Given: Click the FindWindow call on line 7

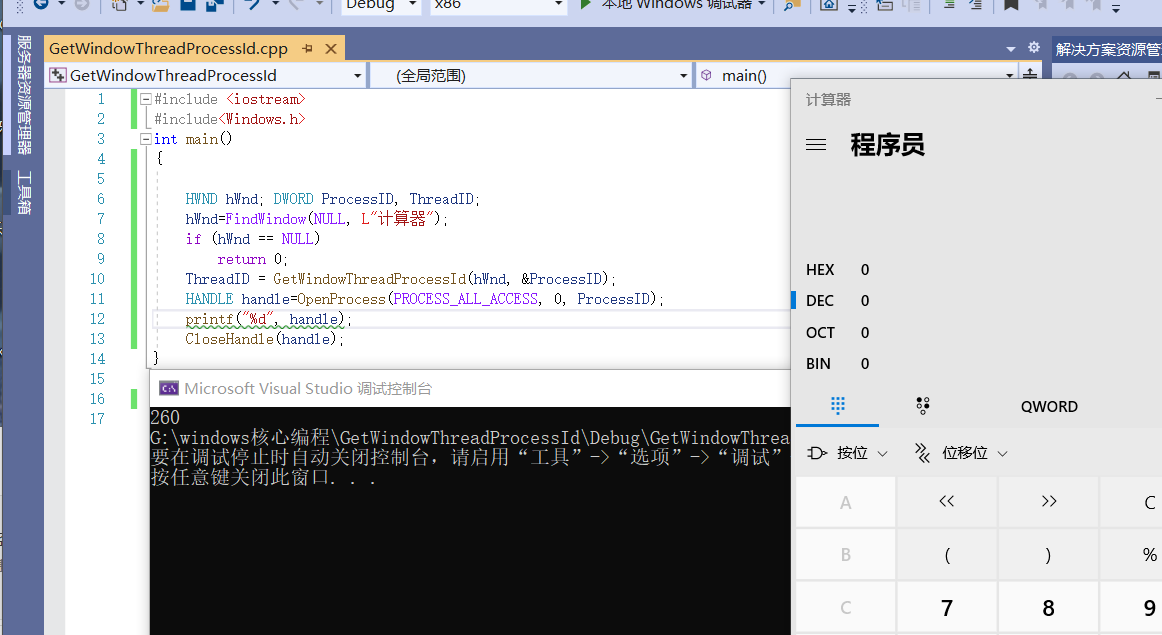Looking at the screenshot, I should click(265, 219).
